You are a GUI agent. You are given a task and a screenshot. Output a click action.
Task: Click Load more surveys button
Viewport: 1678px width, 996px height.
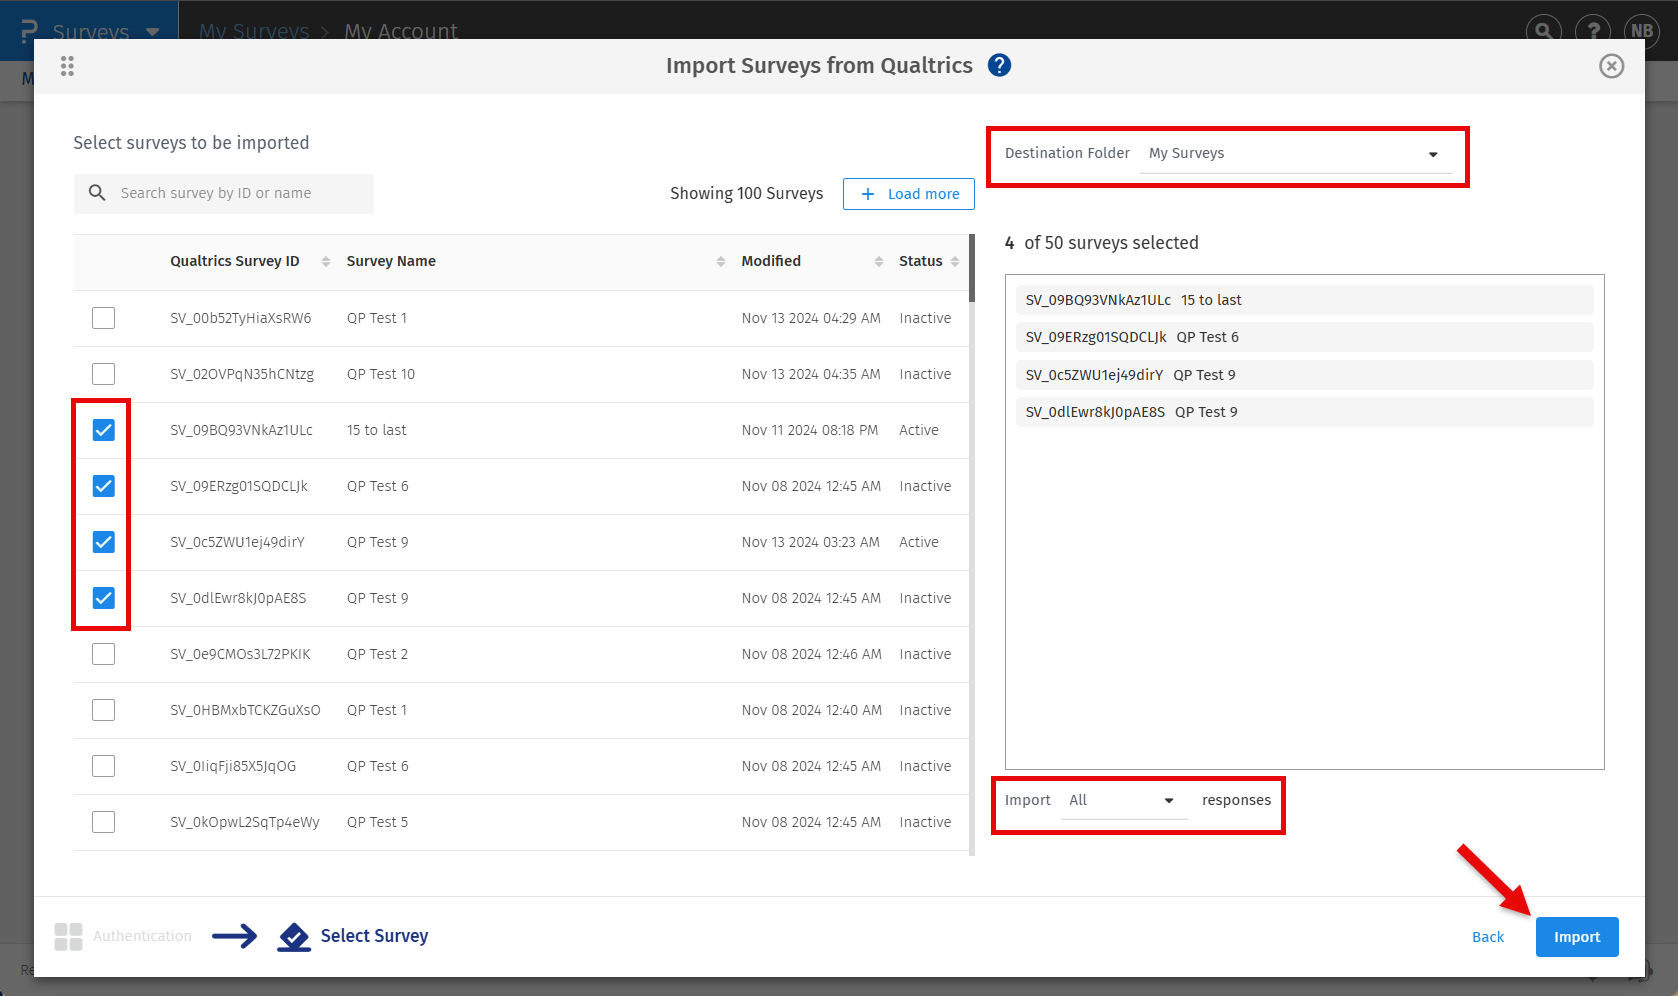[908, 194]
